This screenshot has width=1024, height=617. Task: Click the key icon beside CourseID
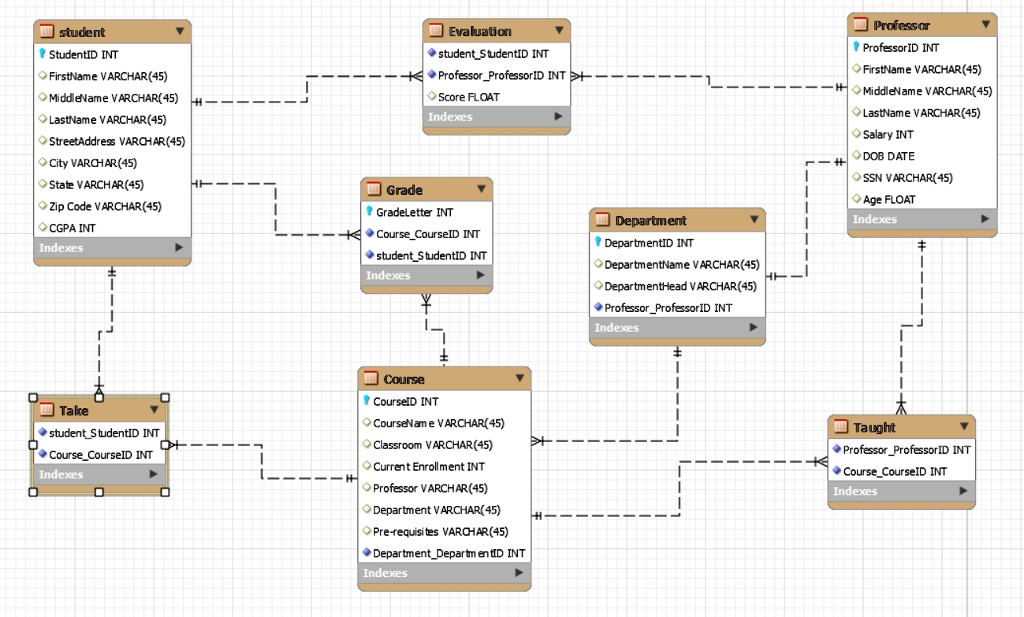(368, 401)
